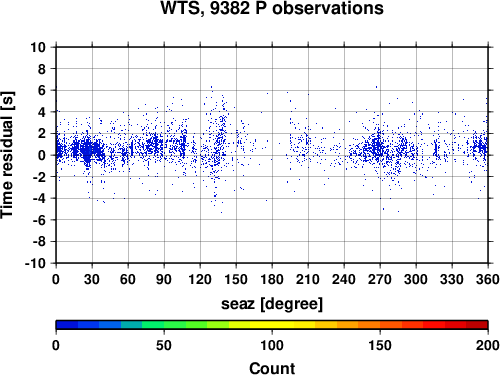This screenshot has width=500, height=375.
Task: Click the orange segment near 150 on colorbar
Action: coord(380,325)
